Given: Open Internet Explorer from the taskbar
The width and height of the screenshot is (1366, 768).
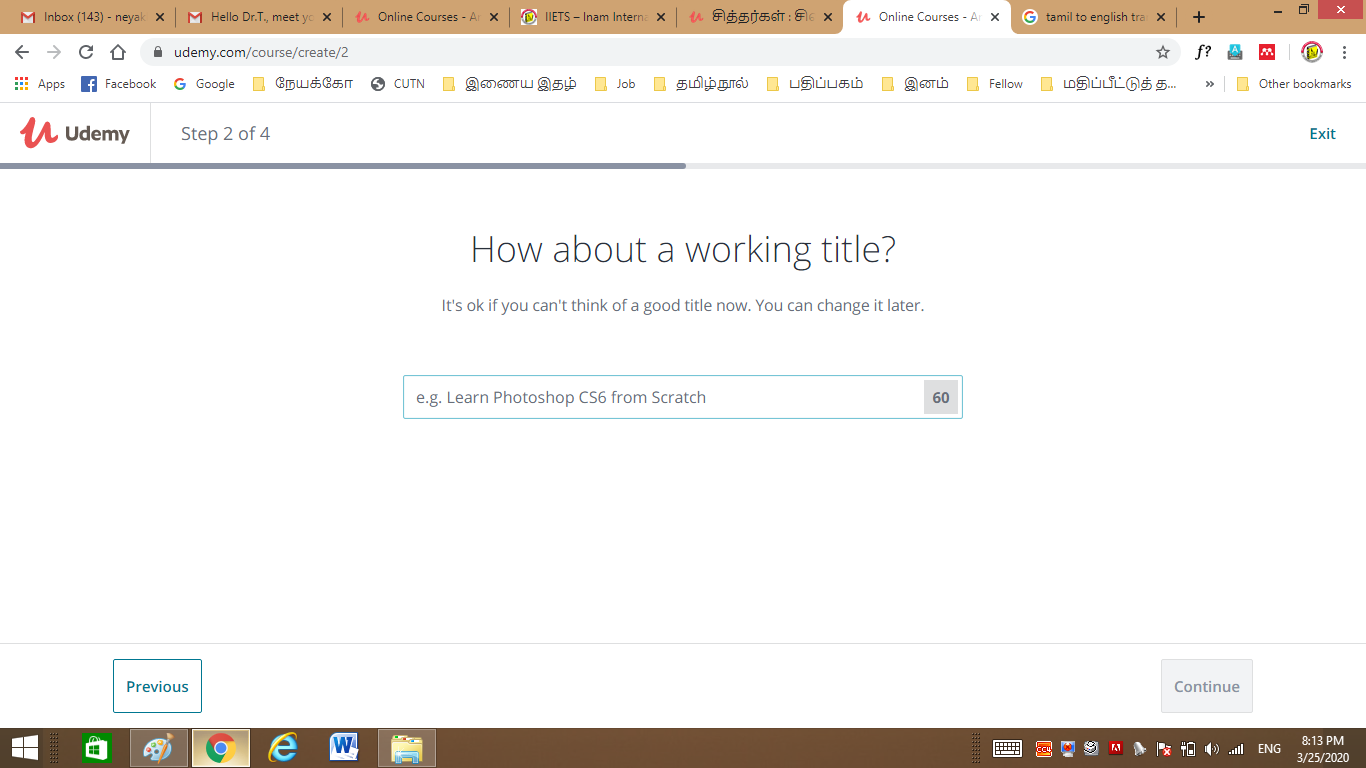Looking at the screenshot, I should pyautogui.click(x=283, y=748).
